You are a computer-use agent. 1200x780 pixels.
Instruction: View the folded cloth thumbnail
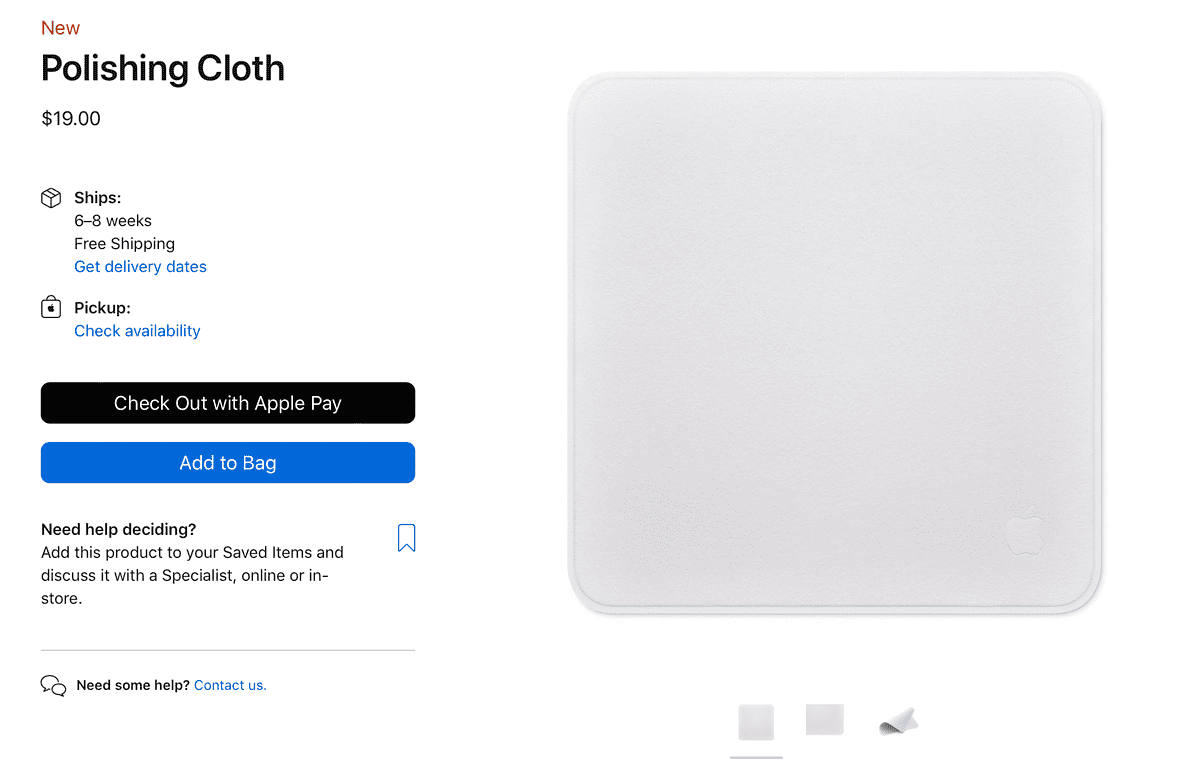[897, 721]
